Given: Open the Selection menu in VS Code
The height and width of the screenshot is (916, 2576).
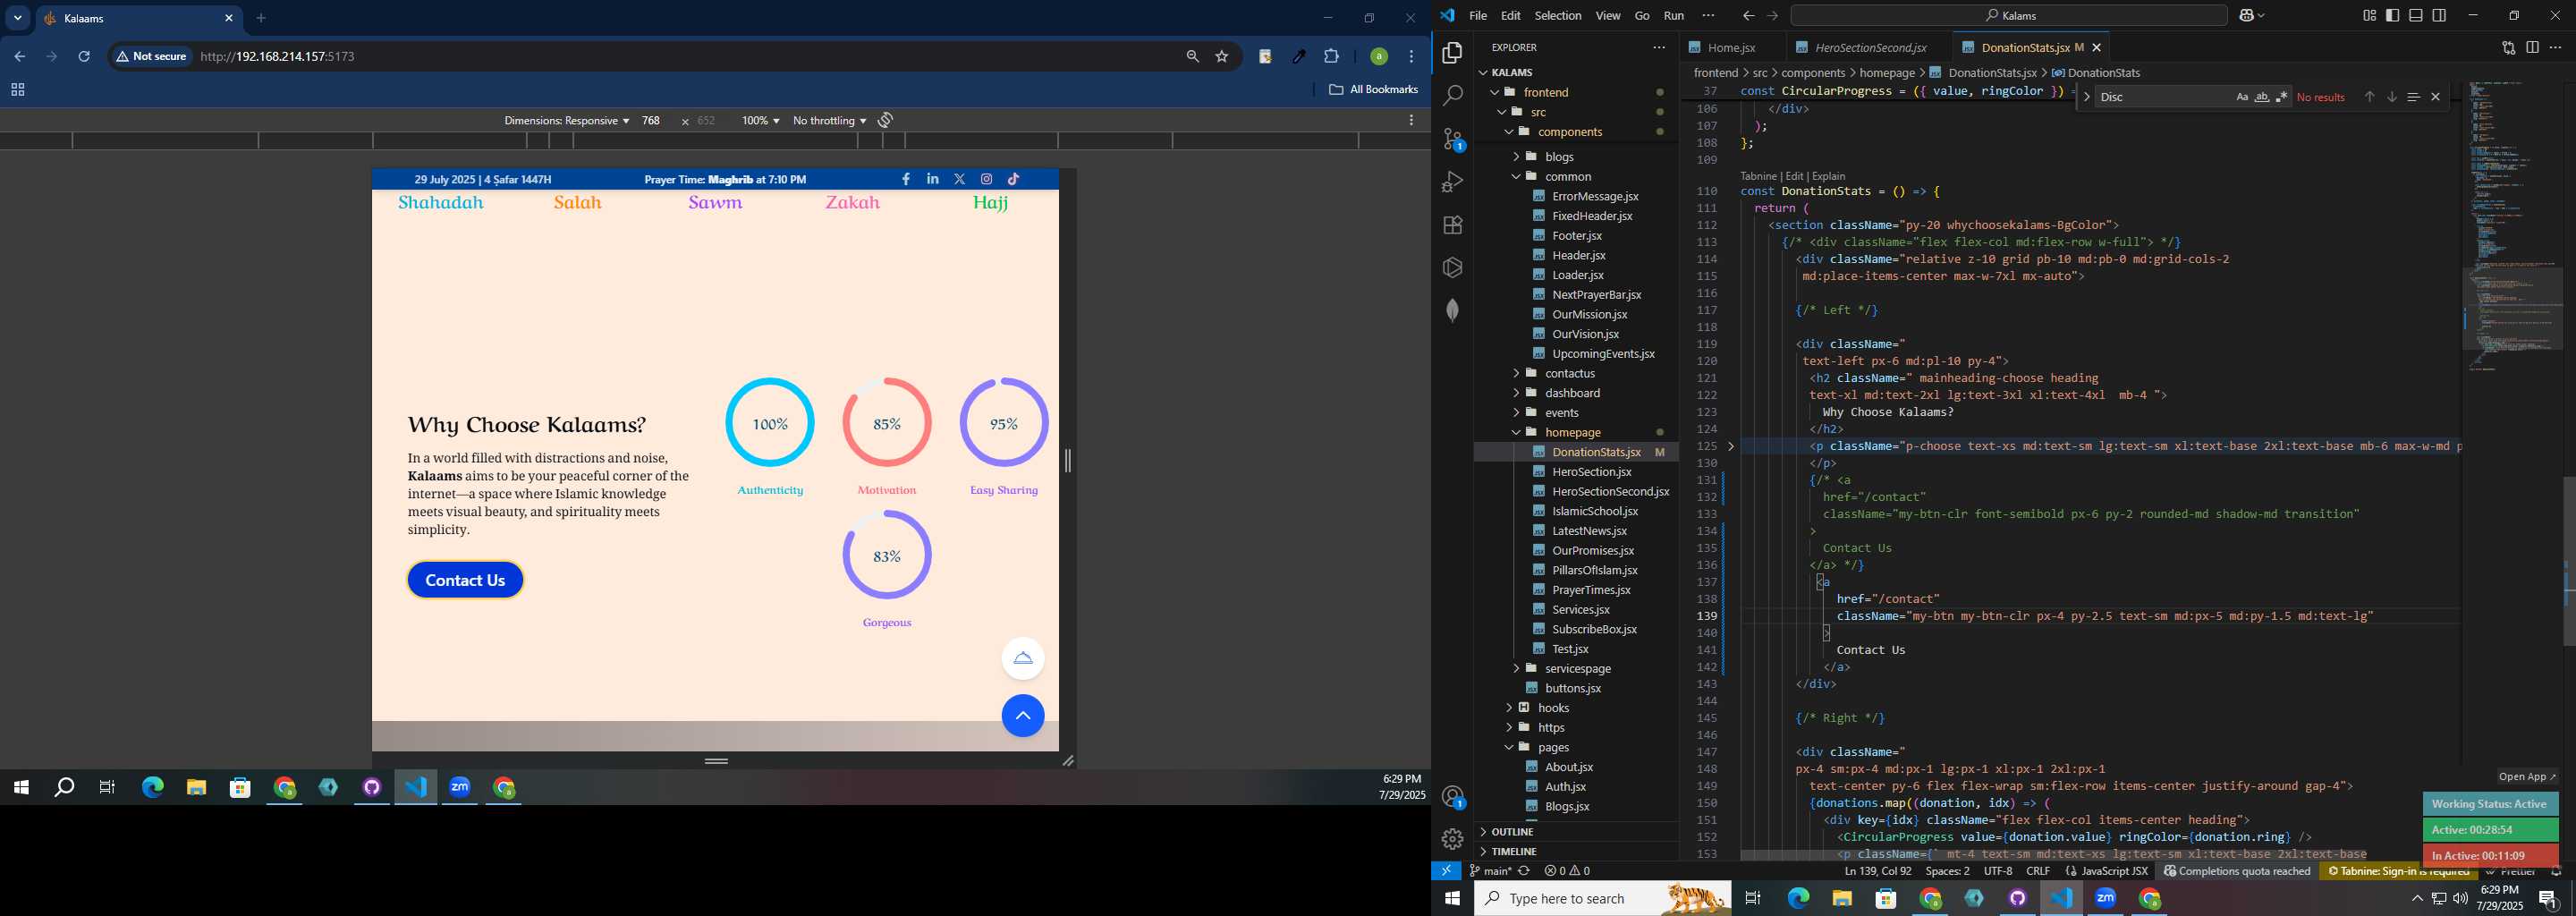Looking at the screenshot, I should coord(1558,16).
